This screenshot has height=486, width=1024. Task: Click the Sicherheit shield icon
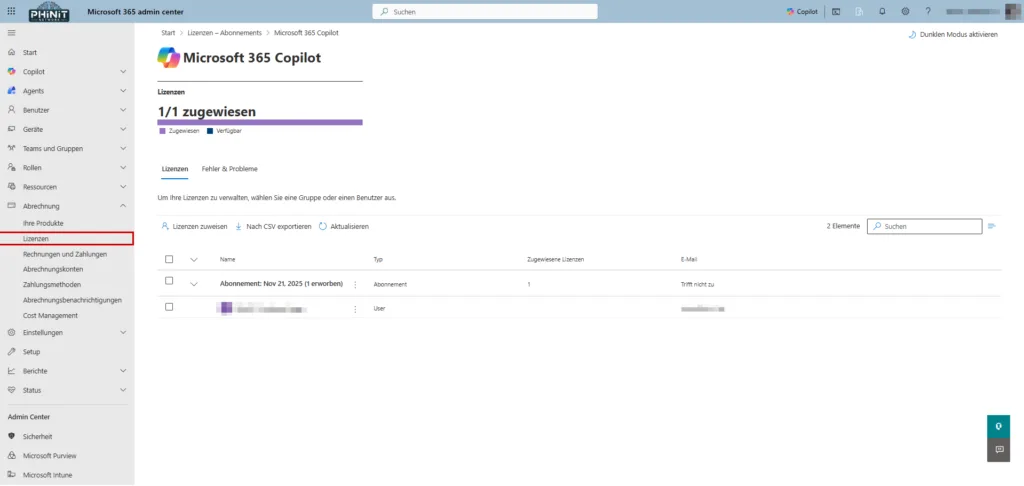tap(11, 436)
